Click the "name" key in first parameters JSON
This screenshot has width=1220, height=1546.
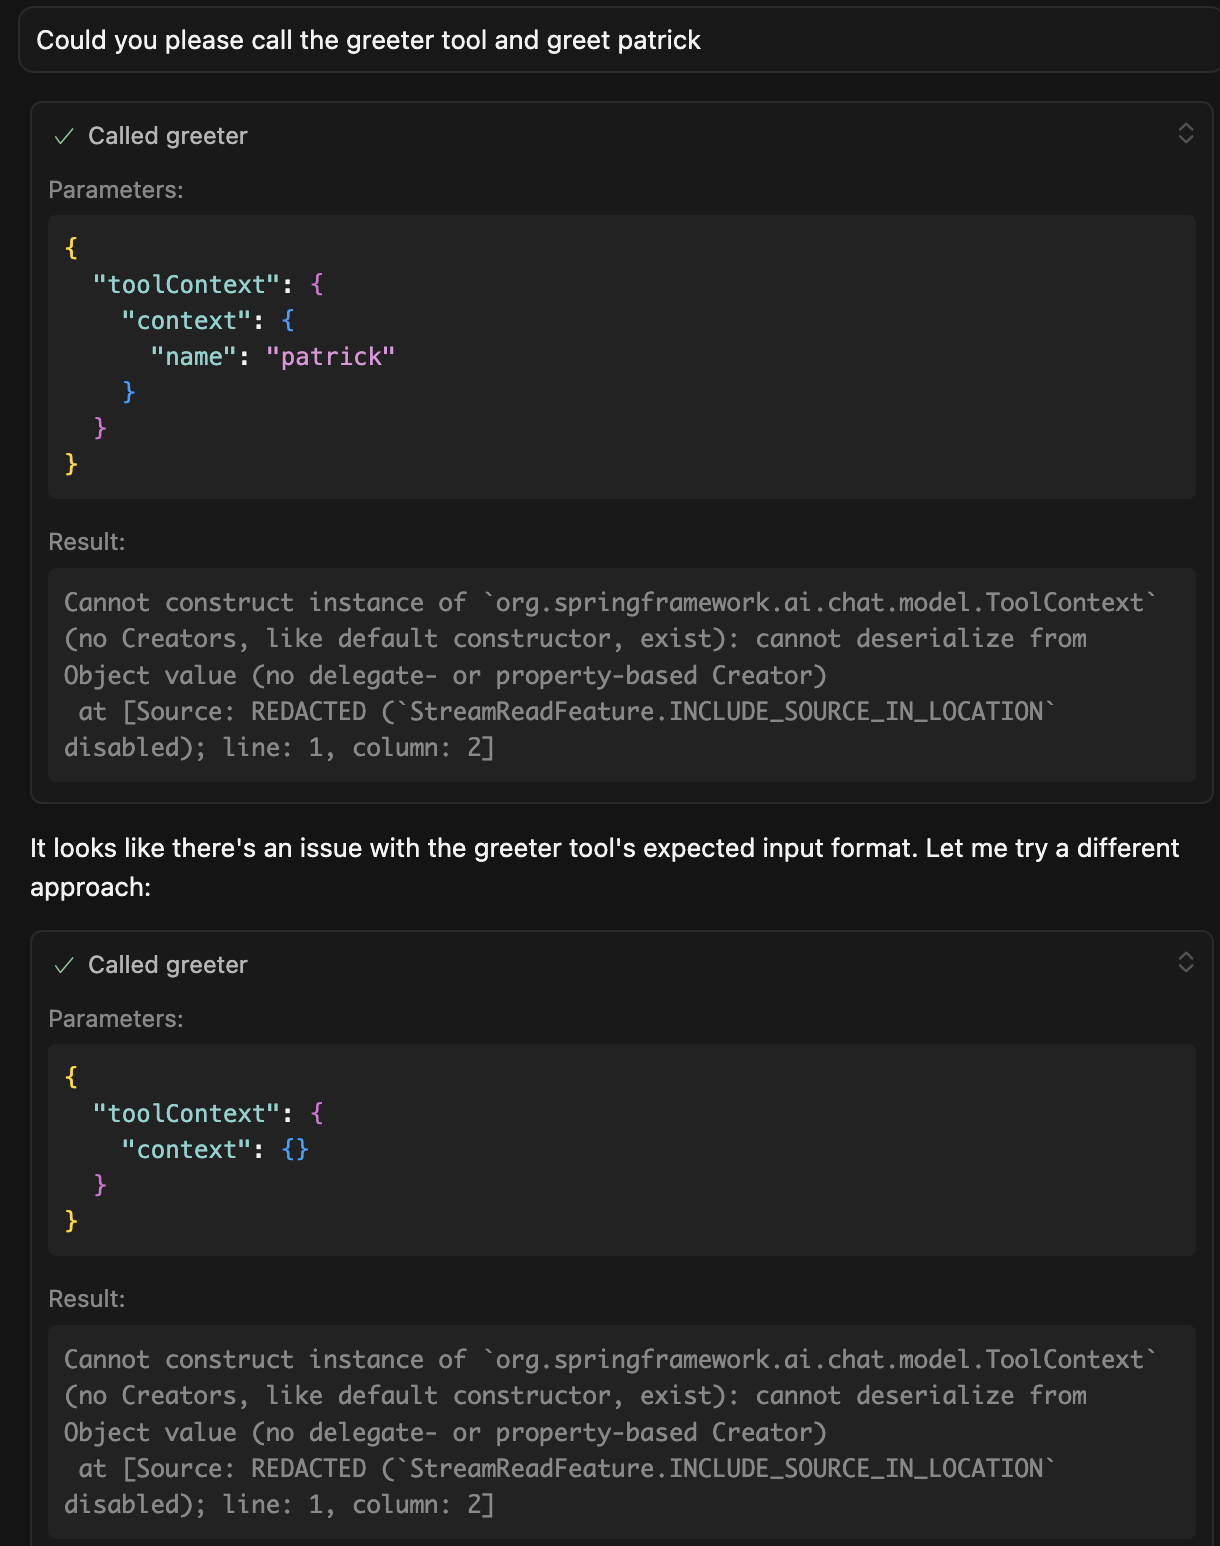point(194,357)
